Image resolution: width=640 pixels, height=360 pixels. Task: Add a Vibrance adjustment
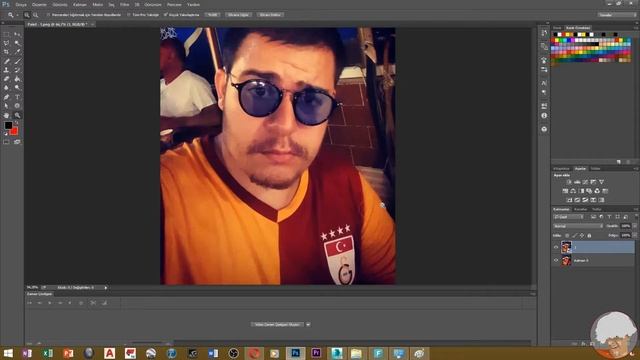[601, 182]
